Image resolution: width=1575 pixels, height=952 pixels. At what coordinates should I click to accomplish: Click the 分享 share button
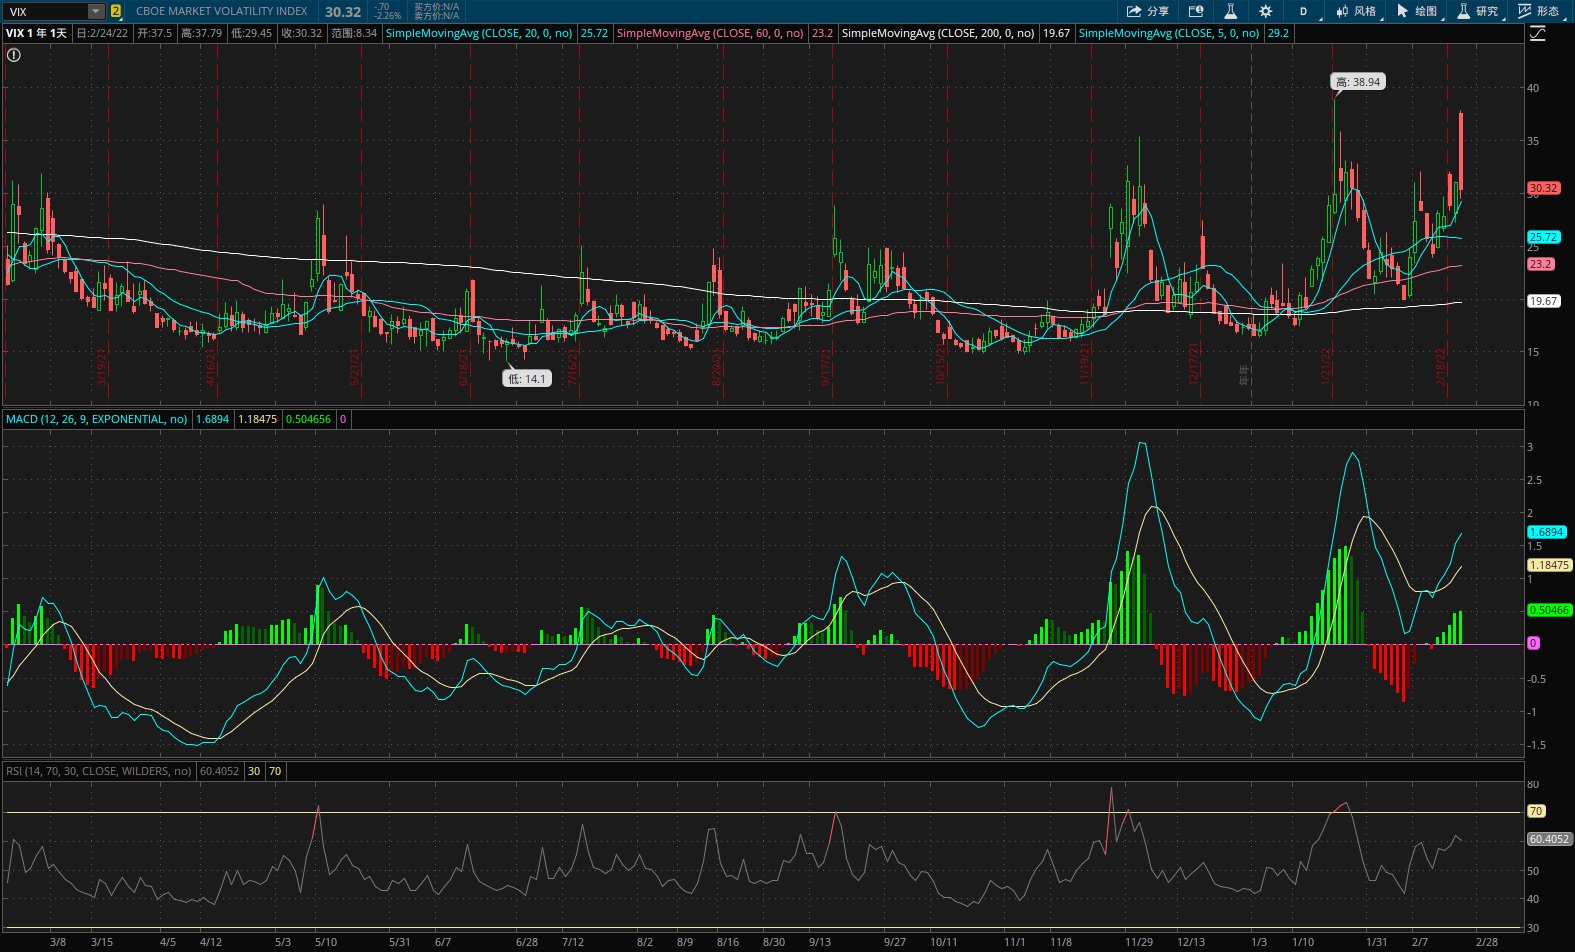pos(1148,11)
